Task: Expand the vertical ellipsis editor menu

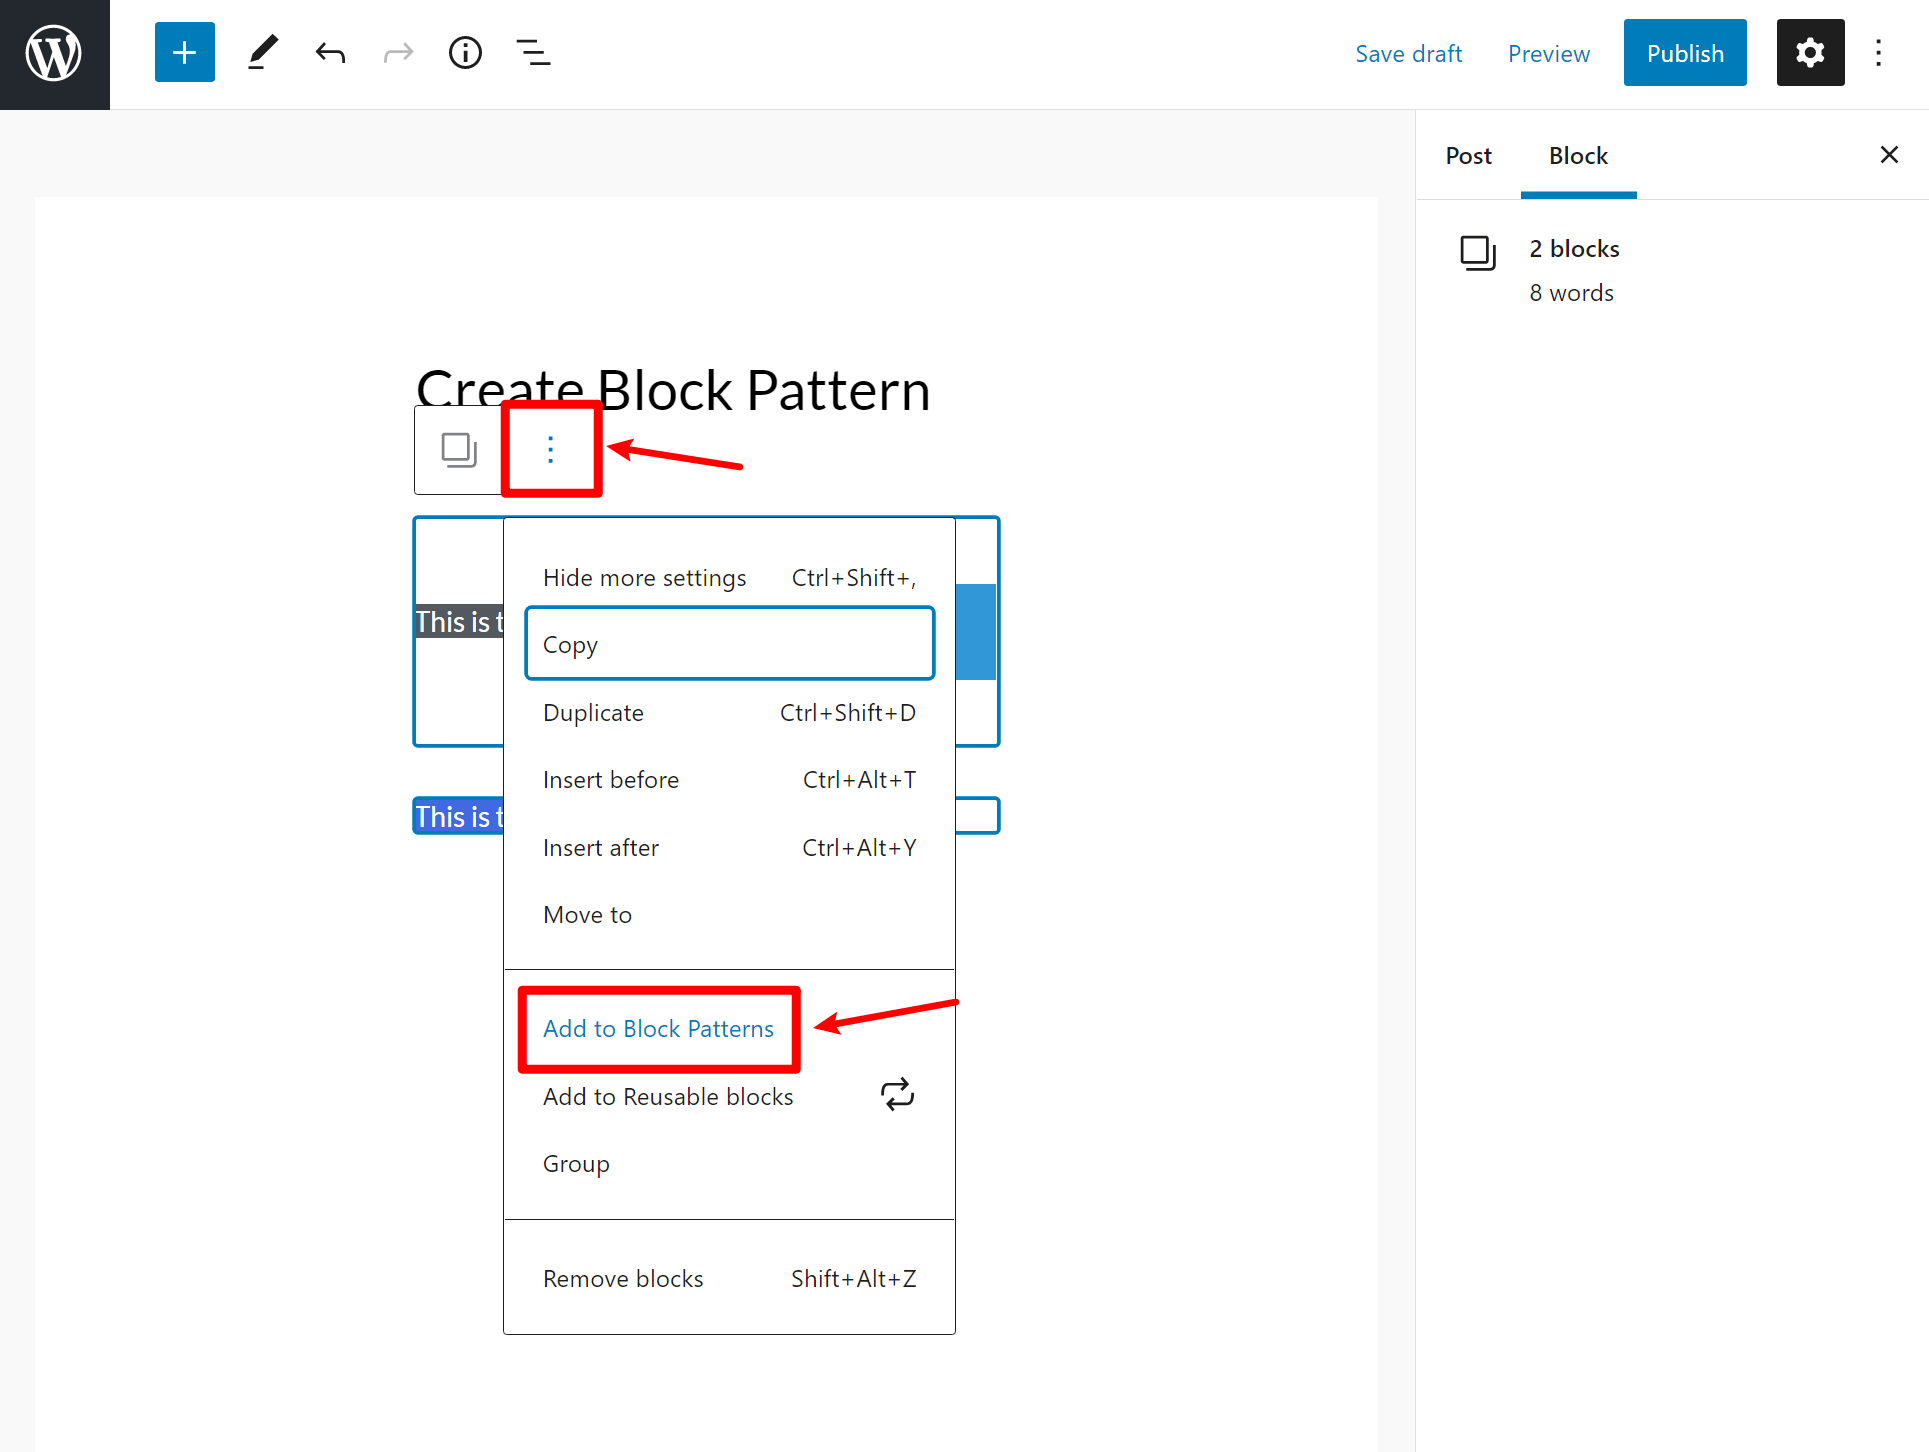Action: (x=550, y=448)
